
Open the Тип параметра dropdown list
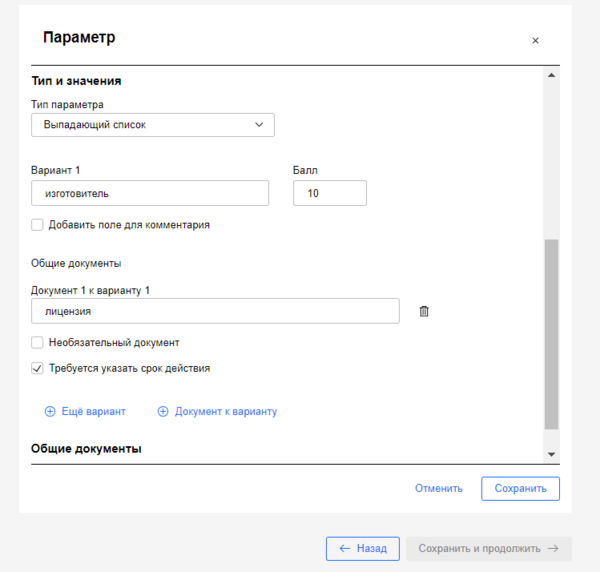point(152,125)
